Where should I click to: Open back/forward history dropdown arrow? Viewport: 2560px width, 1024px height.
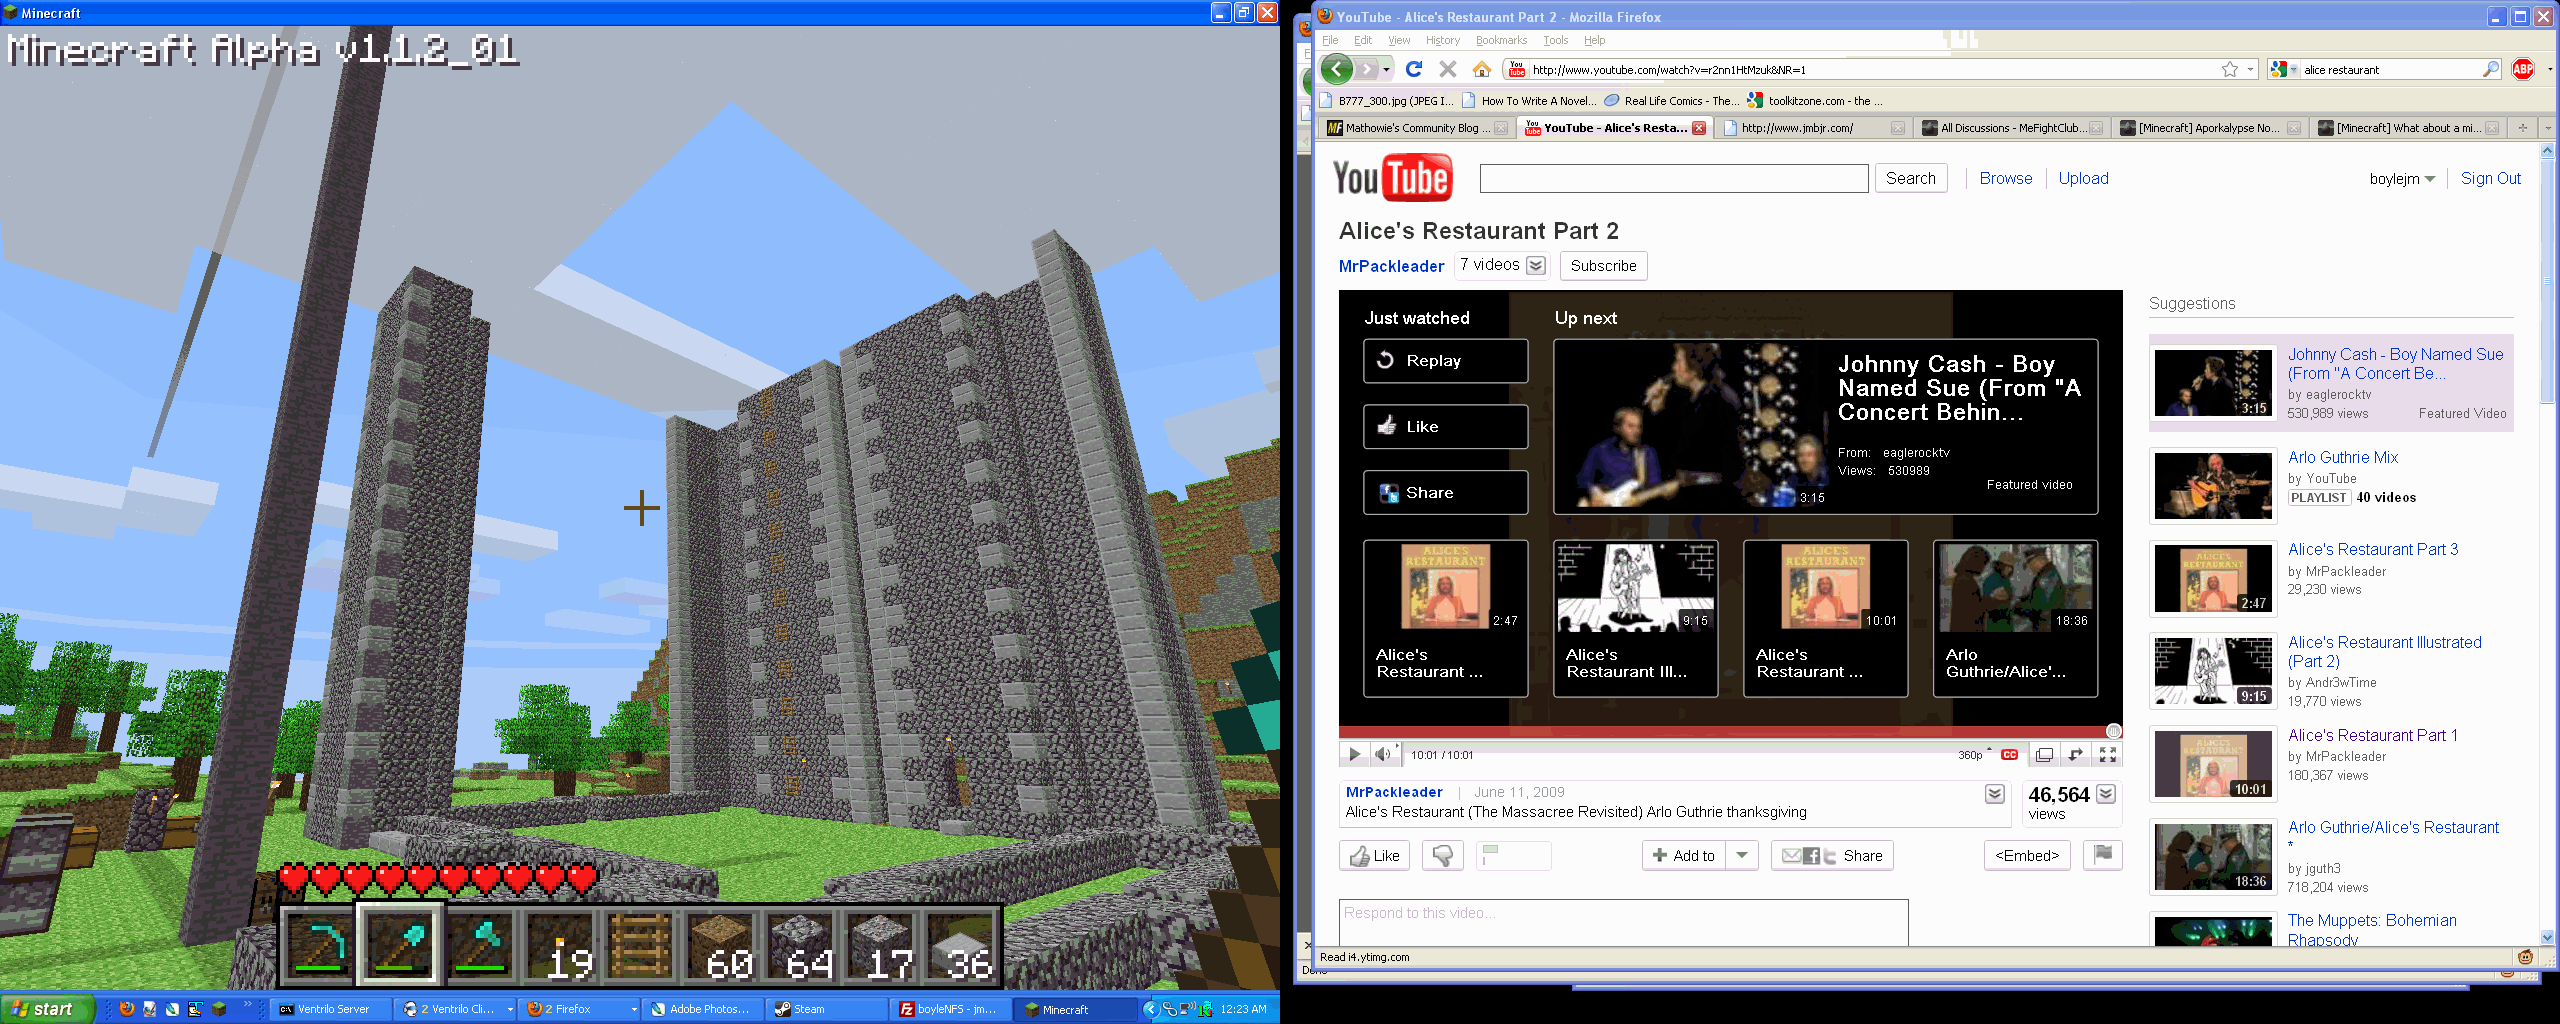click(x=1386, y=69)
